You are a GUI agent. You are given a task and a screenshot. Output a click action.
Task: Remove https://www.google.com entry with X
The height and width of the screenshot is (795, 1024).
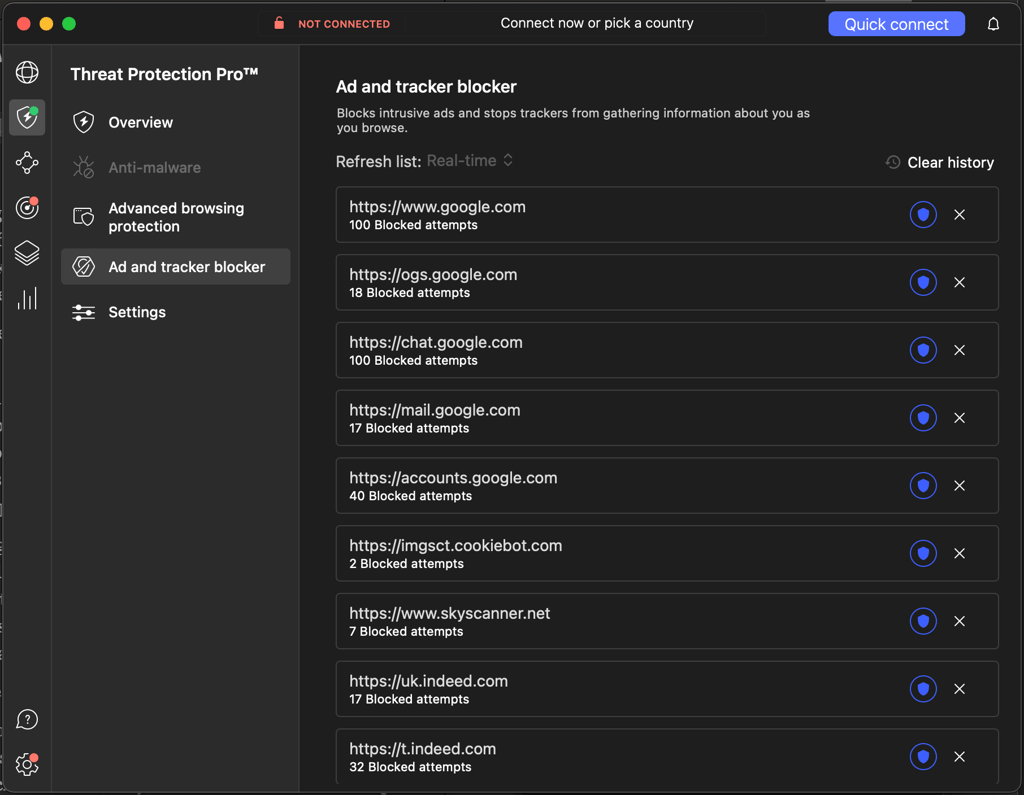pyautogui.click(x=959, y=214)
